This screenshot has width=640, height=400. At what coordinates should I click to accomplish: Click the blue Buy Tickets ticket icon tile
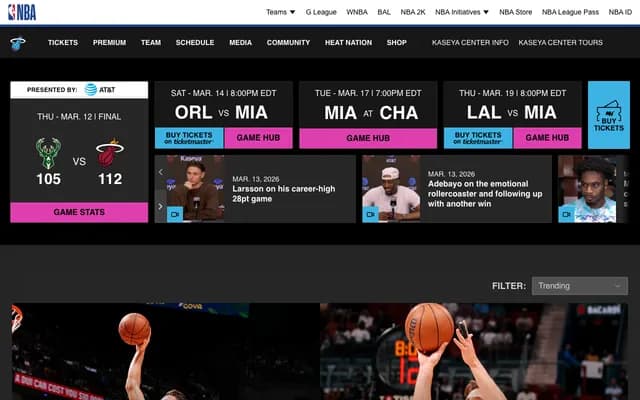(609, 115)
